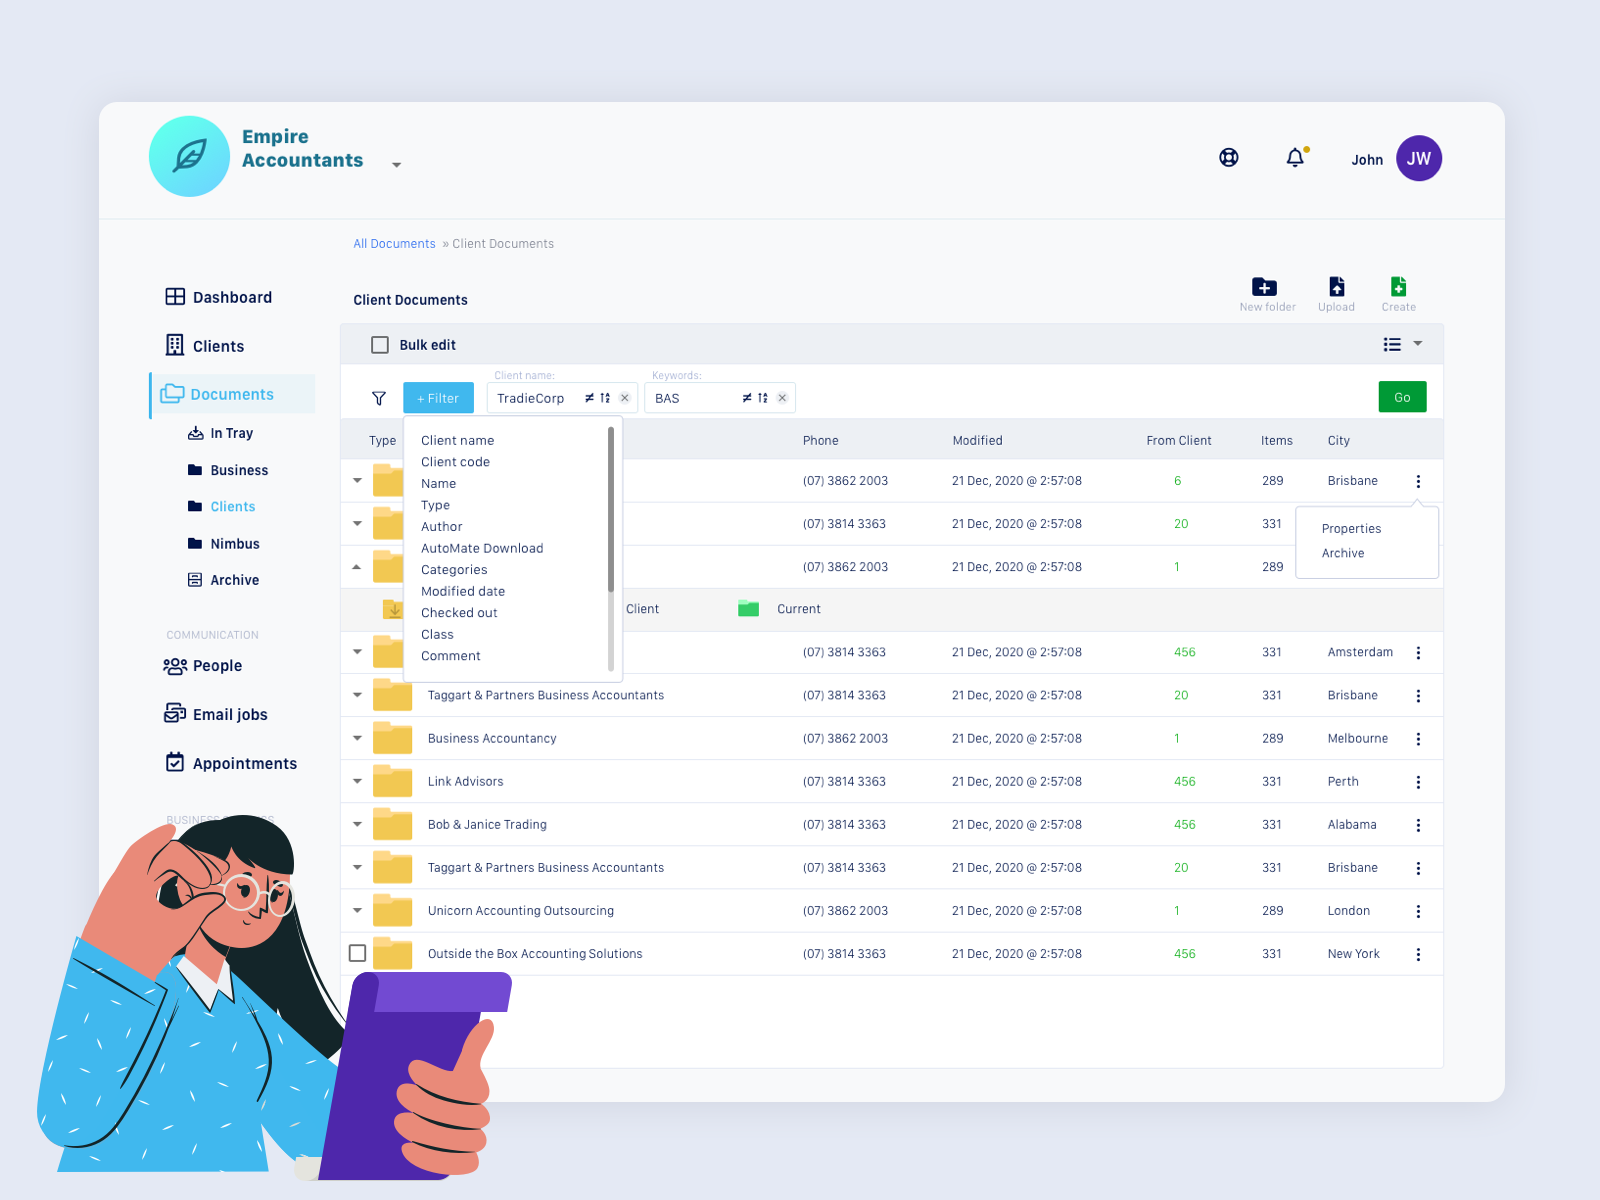1600x1200 pixels.
Task: Open row menu for Perth row
Action: point(1418,782)
